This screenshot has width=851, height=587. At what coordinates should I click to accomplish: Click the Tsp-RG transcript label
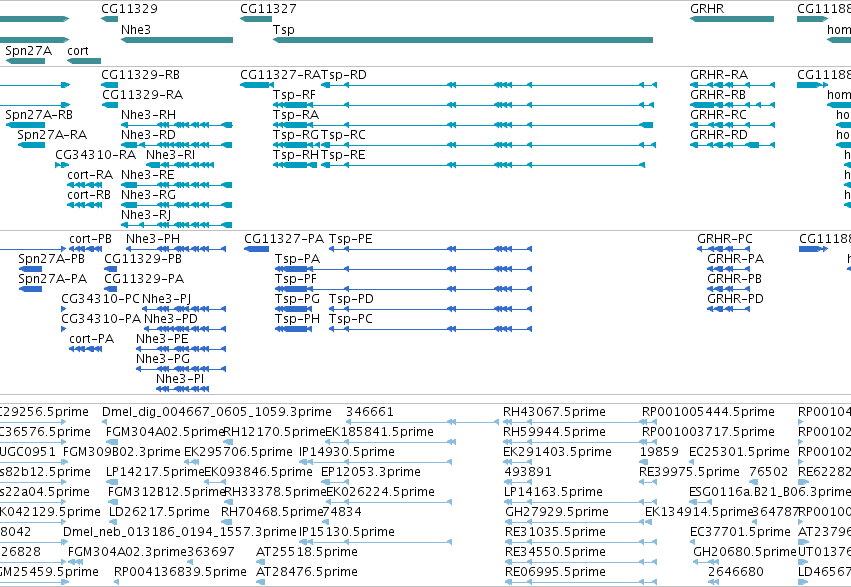(295, 135)
